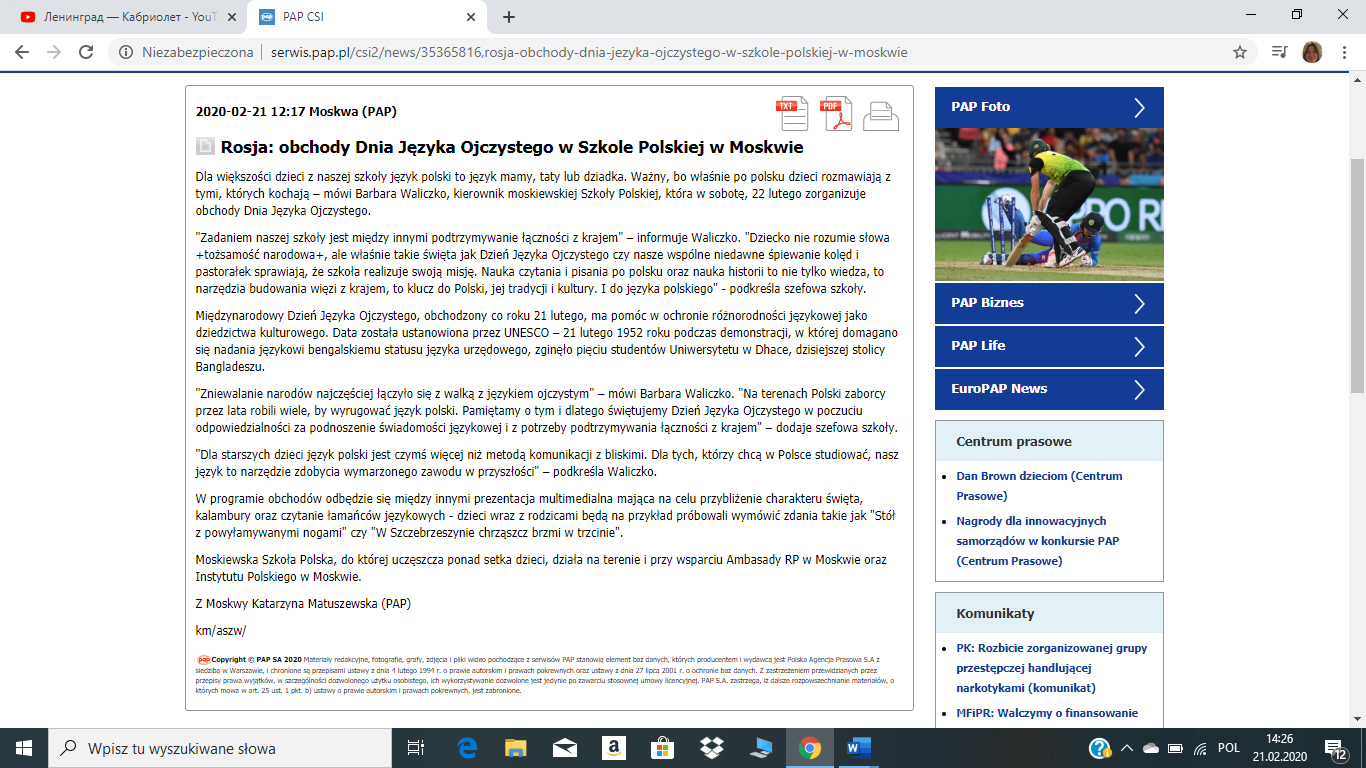Click the cricket photo thumbnail
The width and height of the screenshot is (1366, 768).
[x=1049, y=204]
